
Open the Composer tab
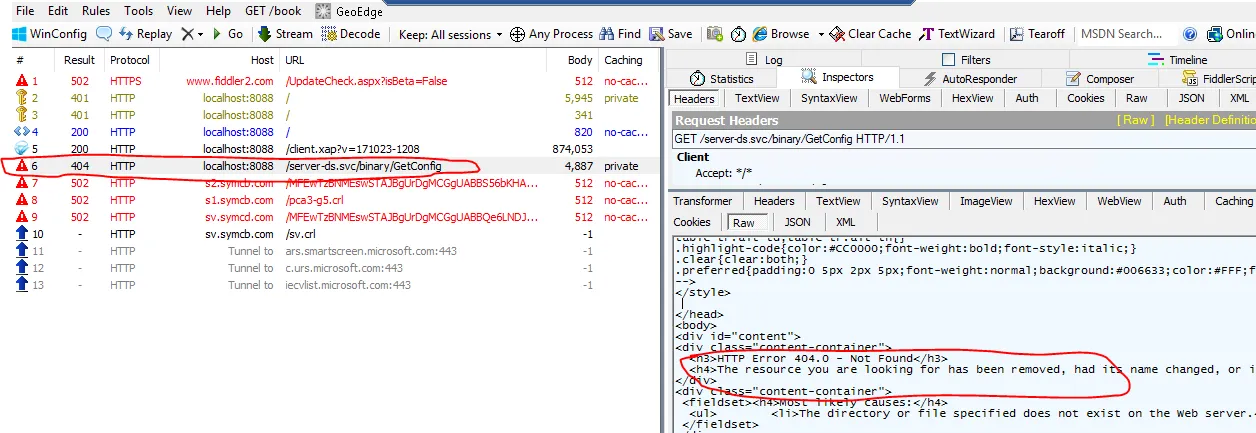point(1101,79)
